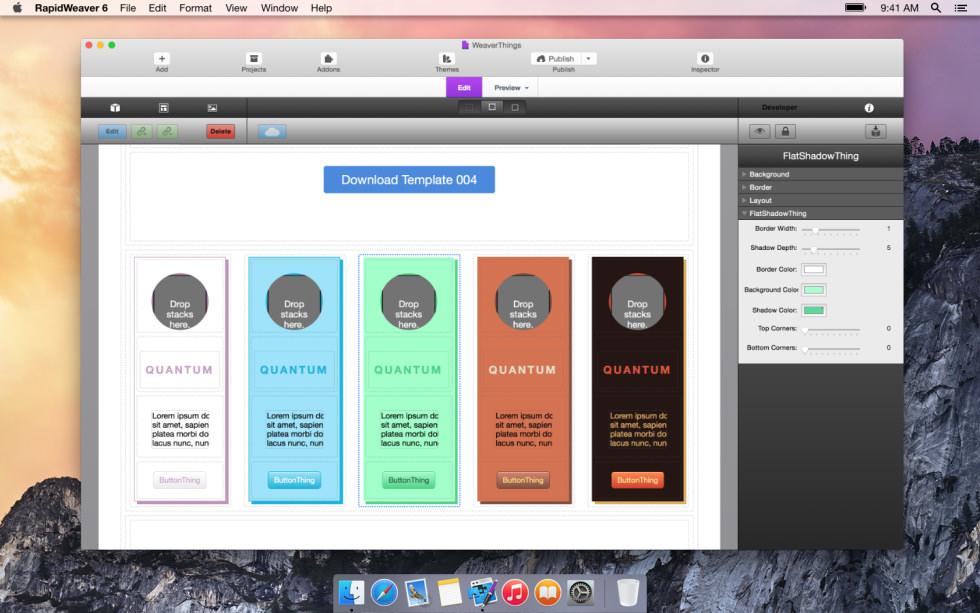Select the Stacks library cube icon
This screenshot has height=613, width=980.
115,107
